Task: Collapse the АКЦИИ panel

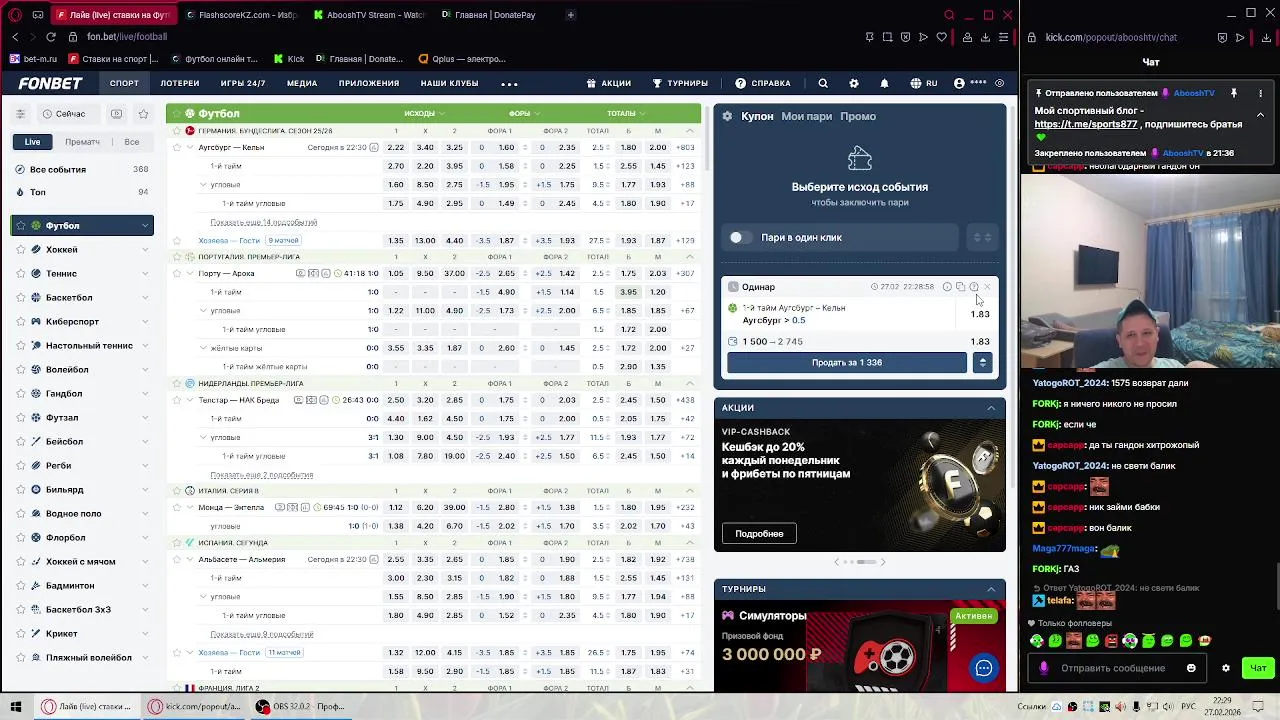Action: 991,408
